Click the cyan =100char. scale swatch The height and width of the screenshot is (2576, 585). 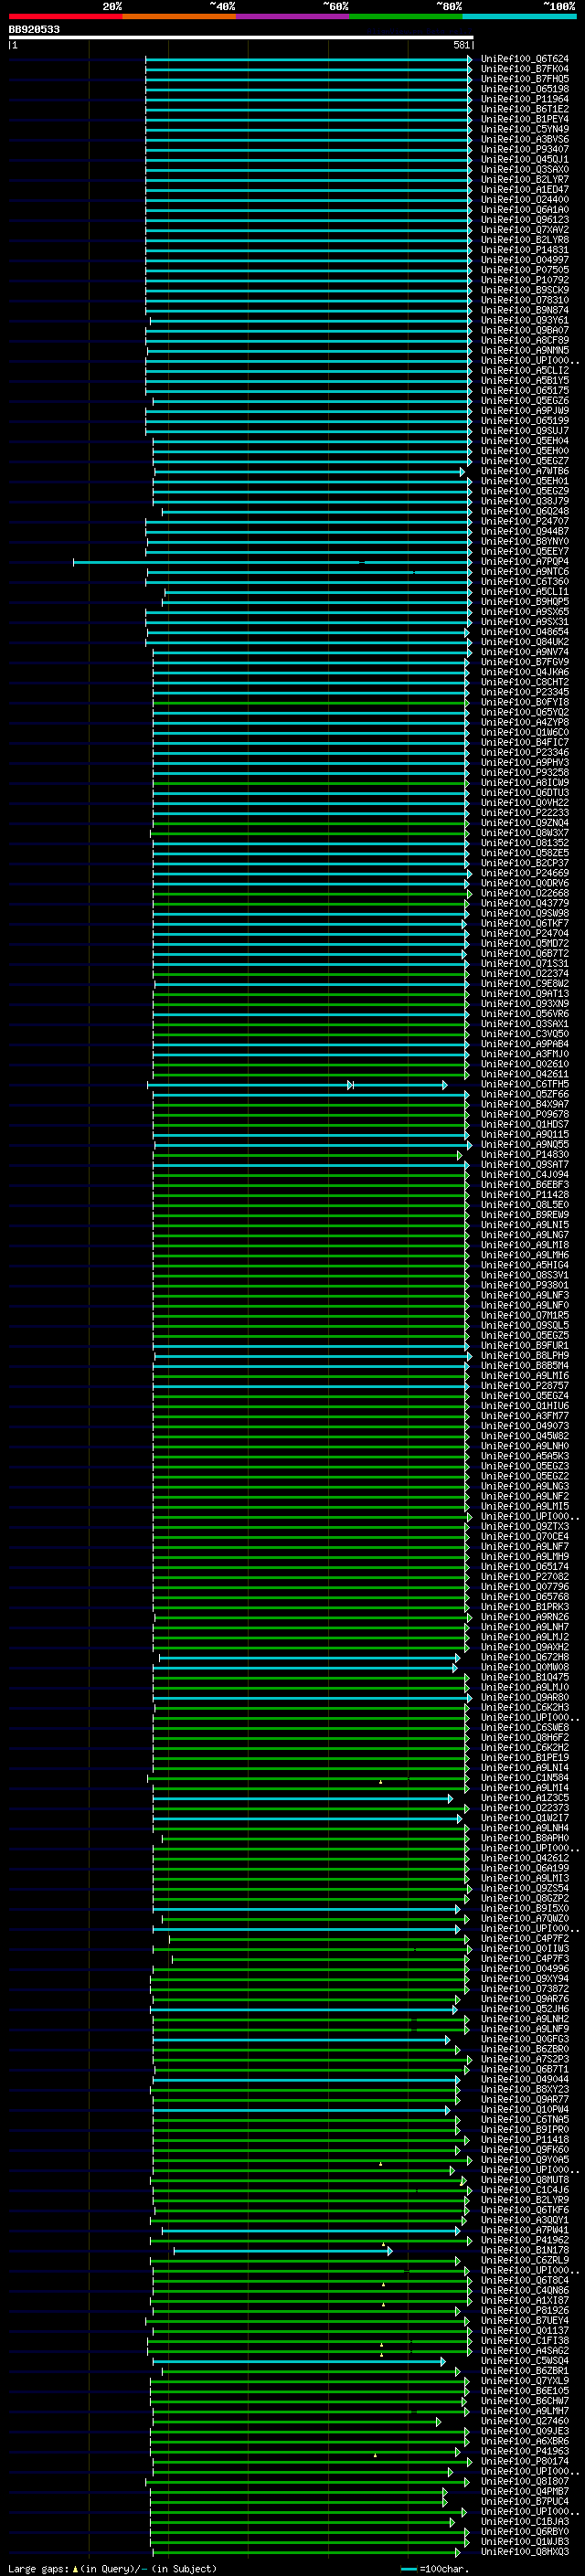(409, 2569)
